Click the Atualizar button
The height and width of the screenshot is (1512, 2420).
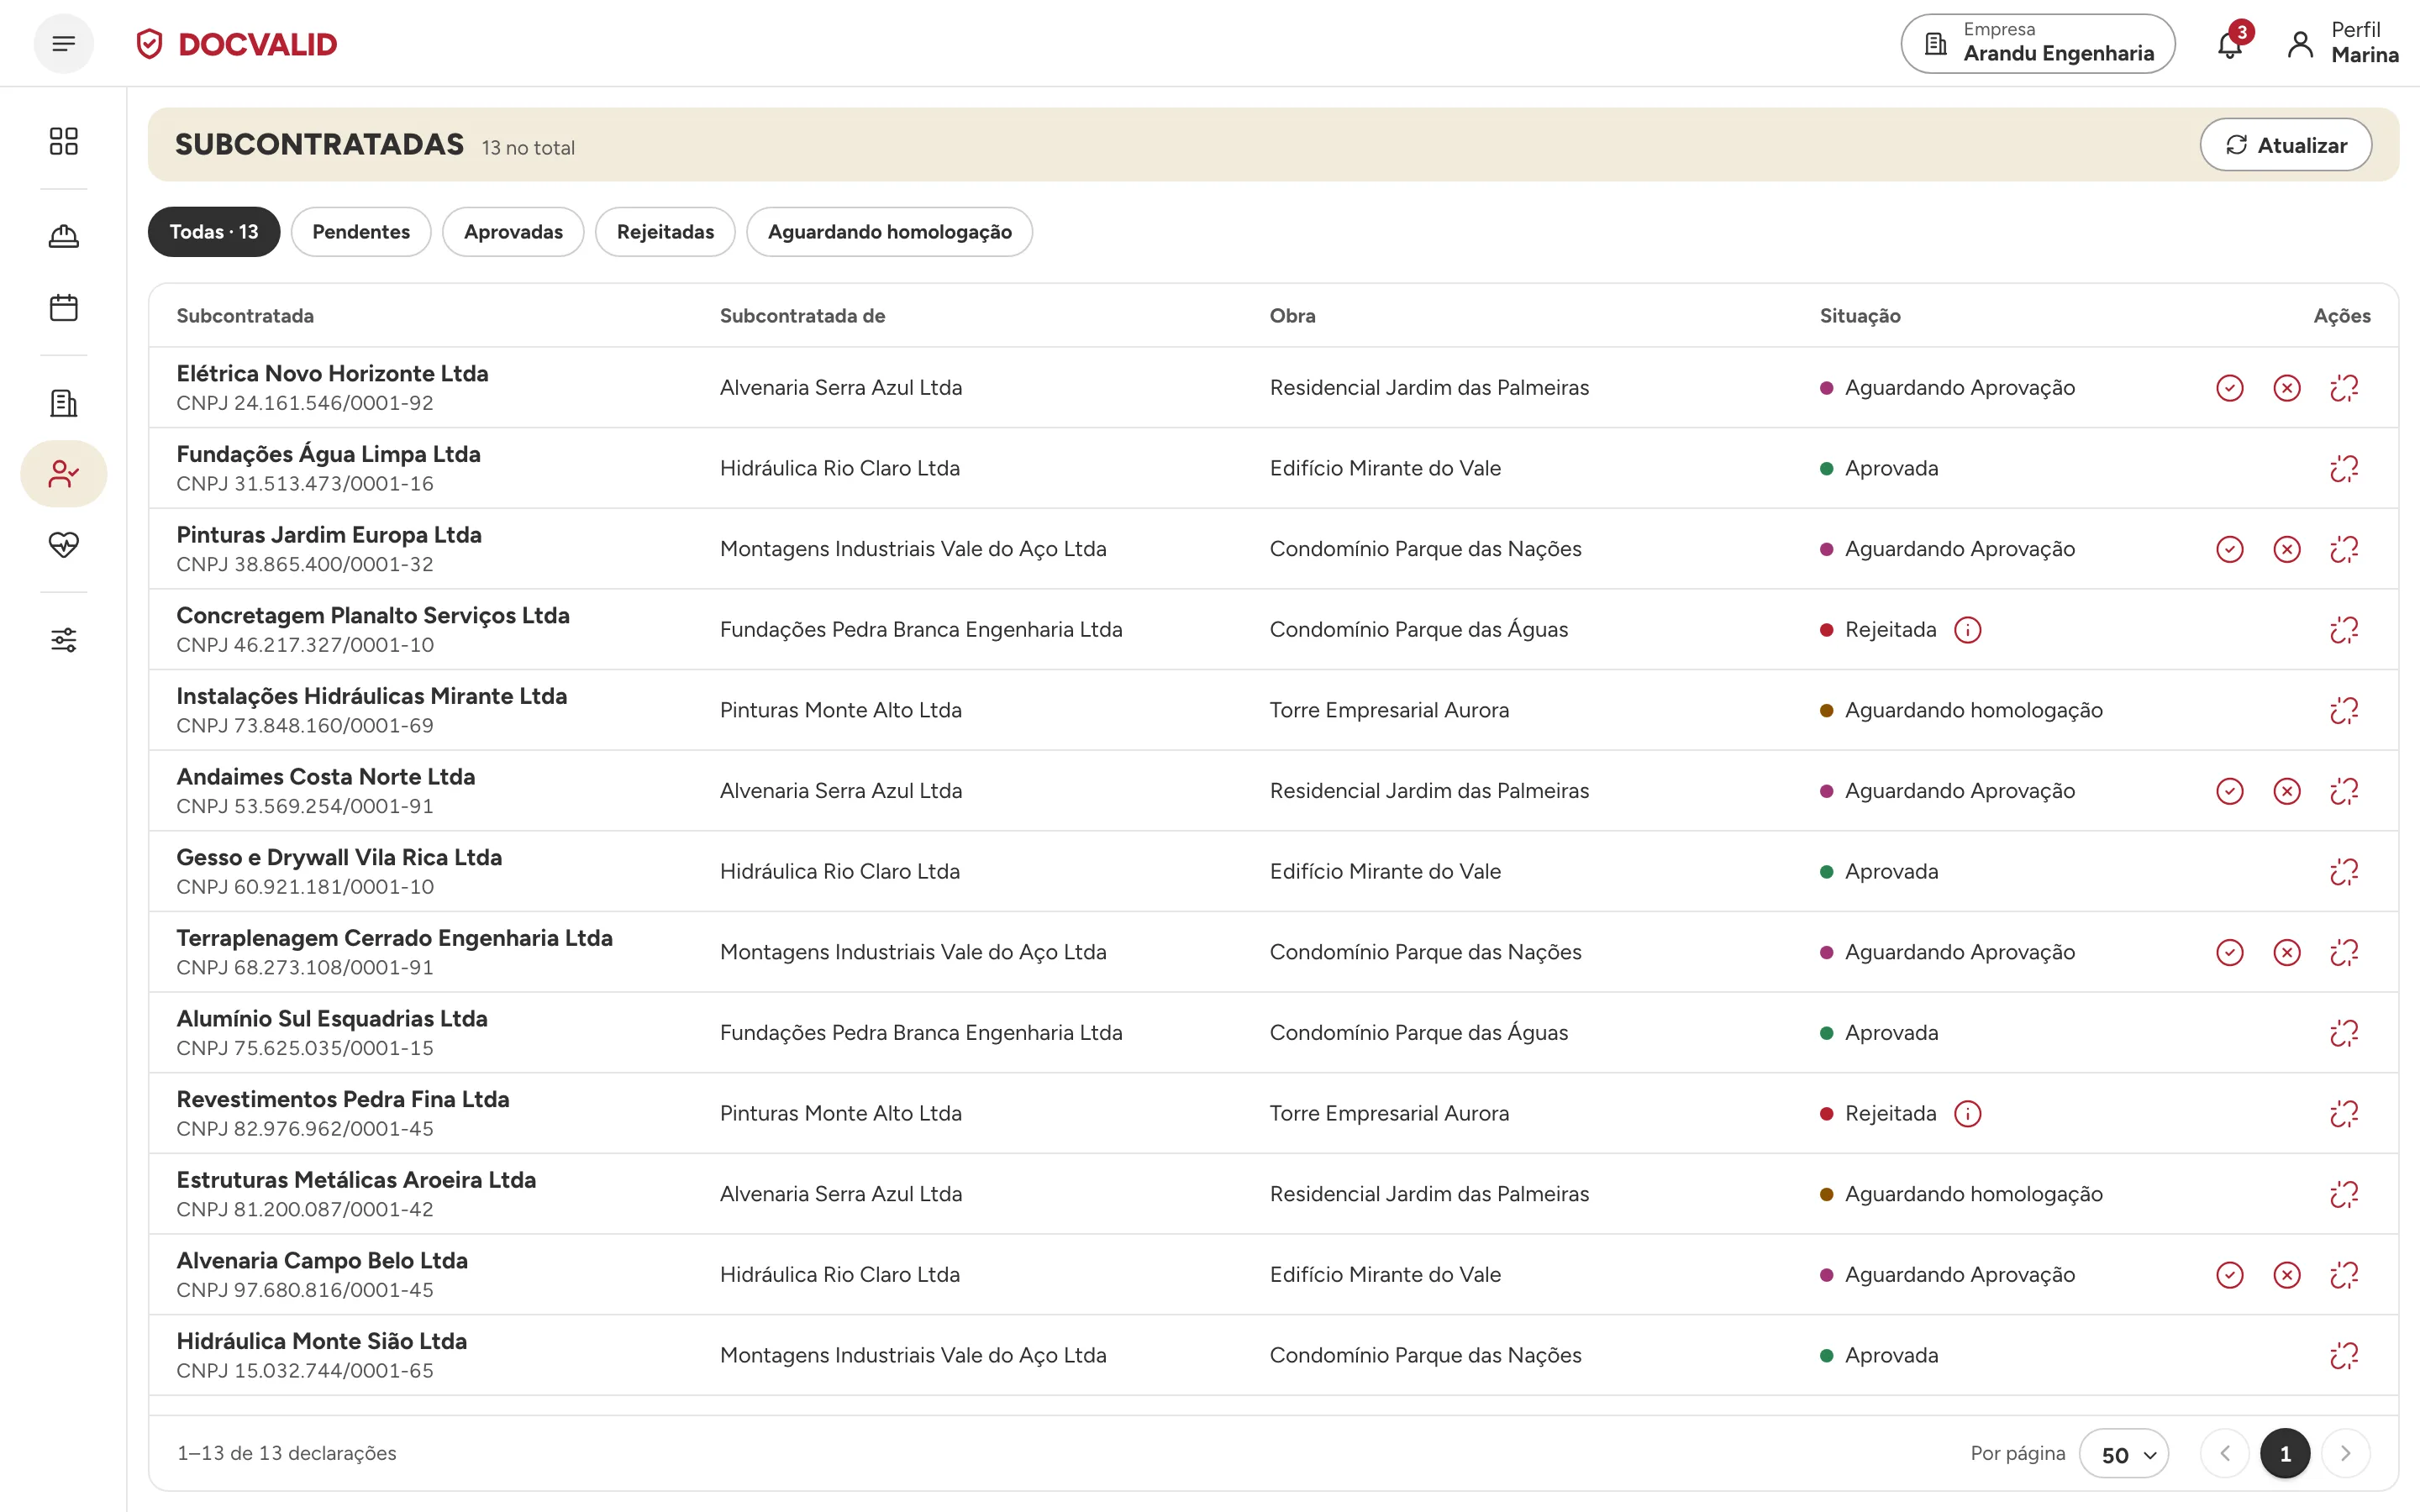(2286, 145)
